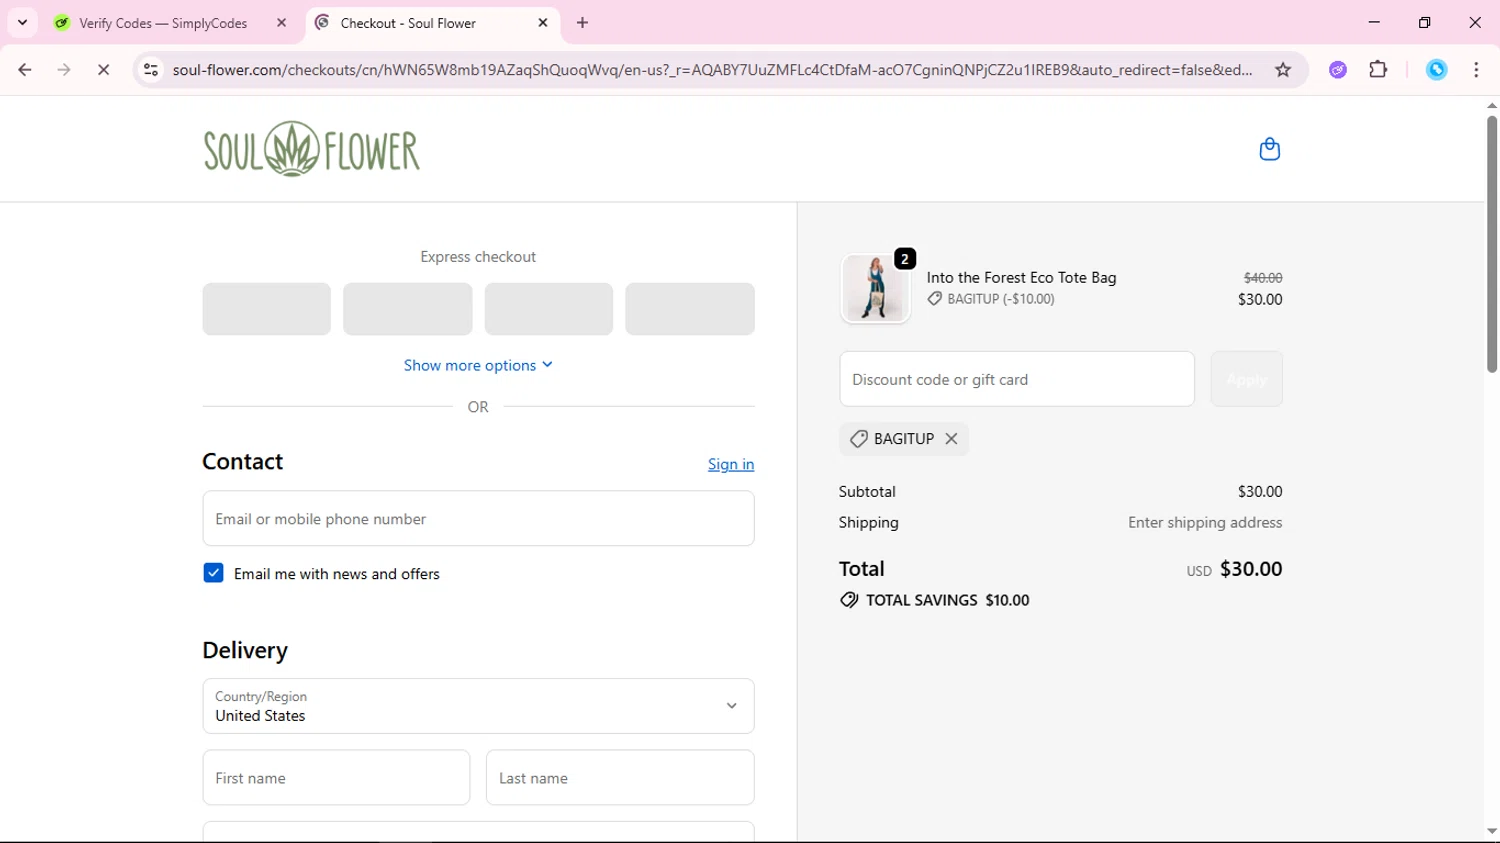Click Into the Forest Eco Tote Bag text
This screenshot has width=1500, height=843.
coord(1021,277)
